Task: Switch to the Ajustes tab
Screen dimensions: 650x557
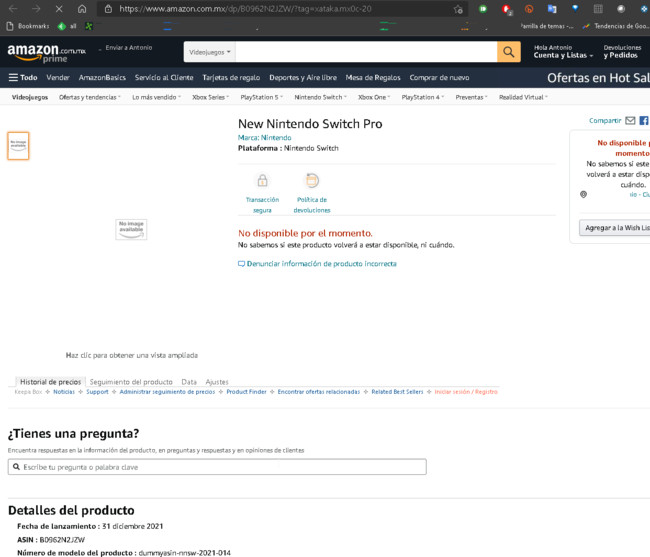Action: click(x=217, y=382)
